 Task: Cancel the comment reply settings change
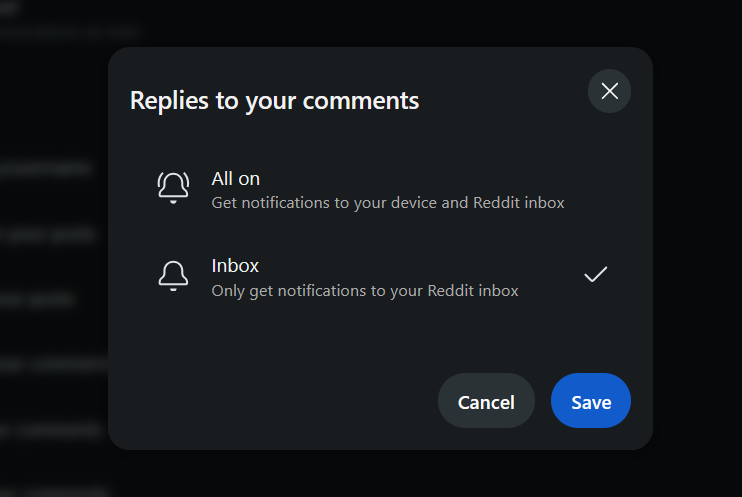486,401
